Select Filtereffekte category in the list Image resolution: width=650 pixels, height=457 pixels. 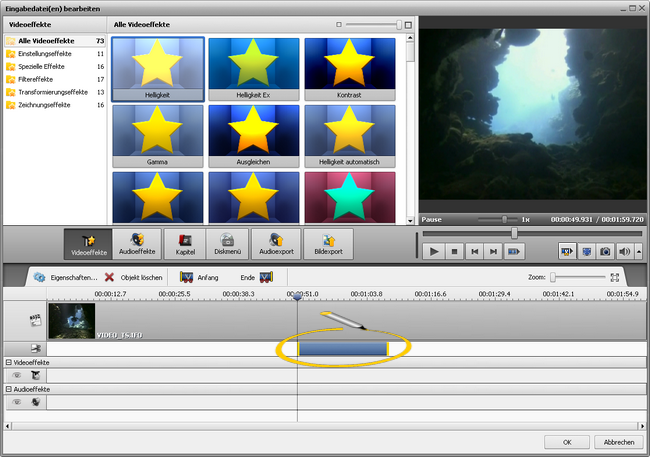tap(32, 79)
